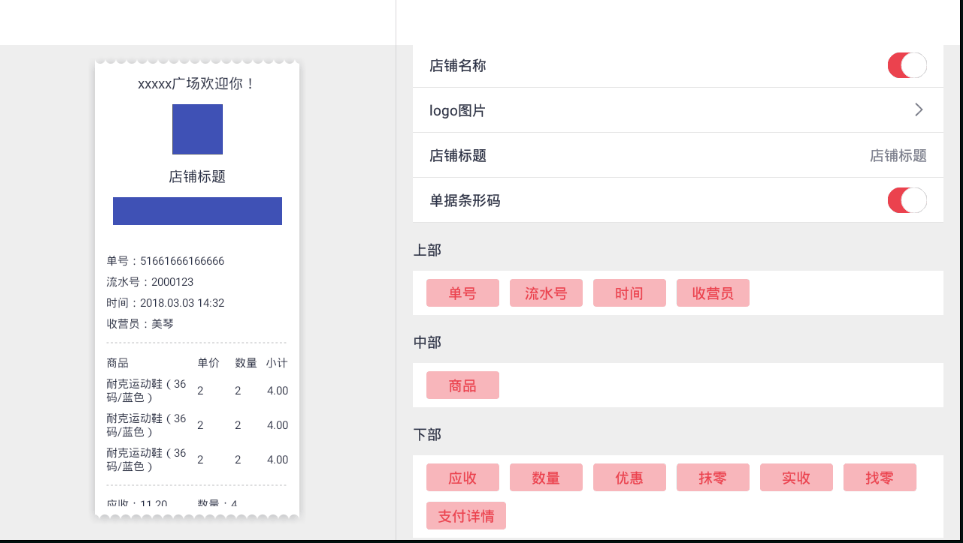Click the 小计 column header on receipt

(x=276, y=363)
